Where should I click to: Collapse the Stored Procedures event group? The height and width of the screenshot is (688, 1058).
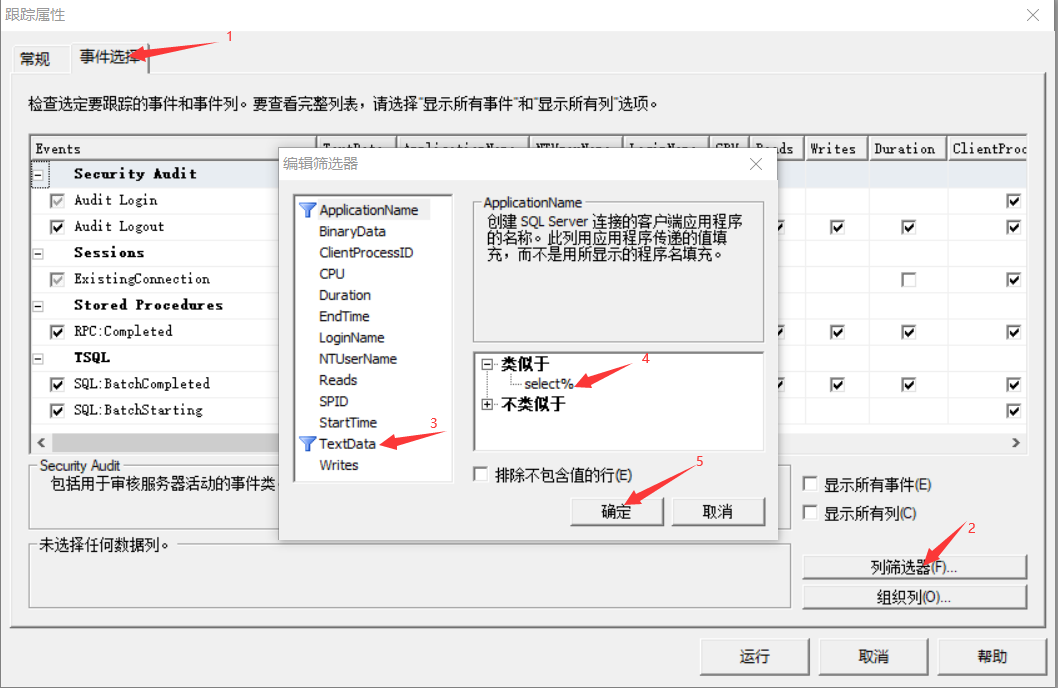(38, 306)
